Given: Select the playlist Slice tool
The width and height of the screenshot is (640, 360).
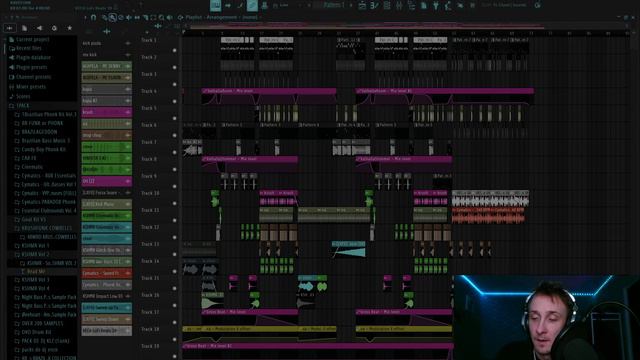Looking at the screenshot, I should click(145, 18).
